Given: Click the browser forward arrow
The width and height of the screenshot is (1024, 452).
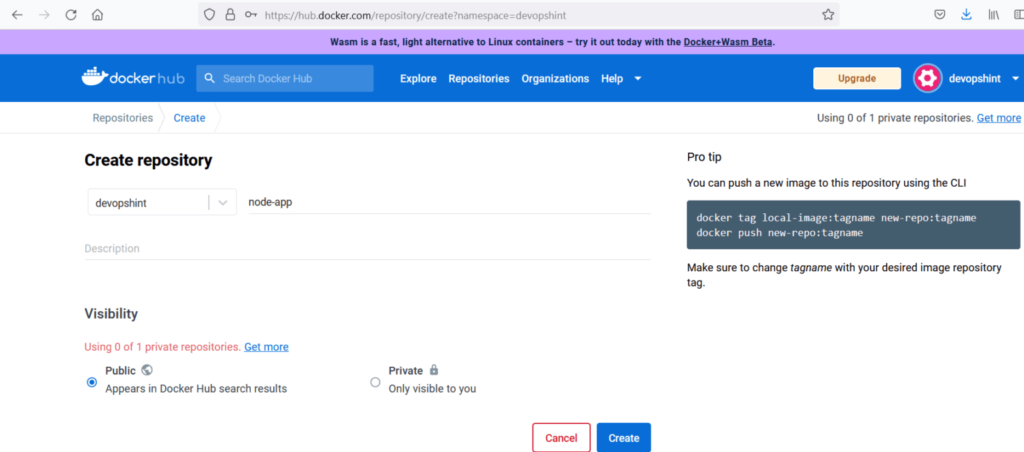Looking at the screenshot, I should [x=44, y=14].
